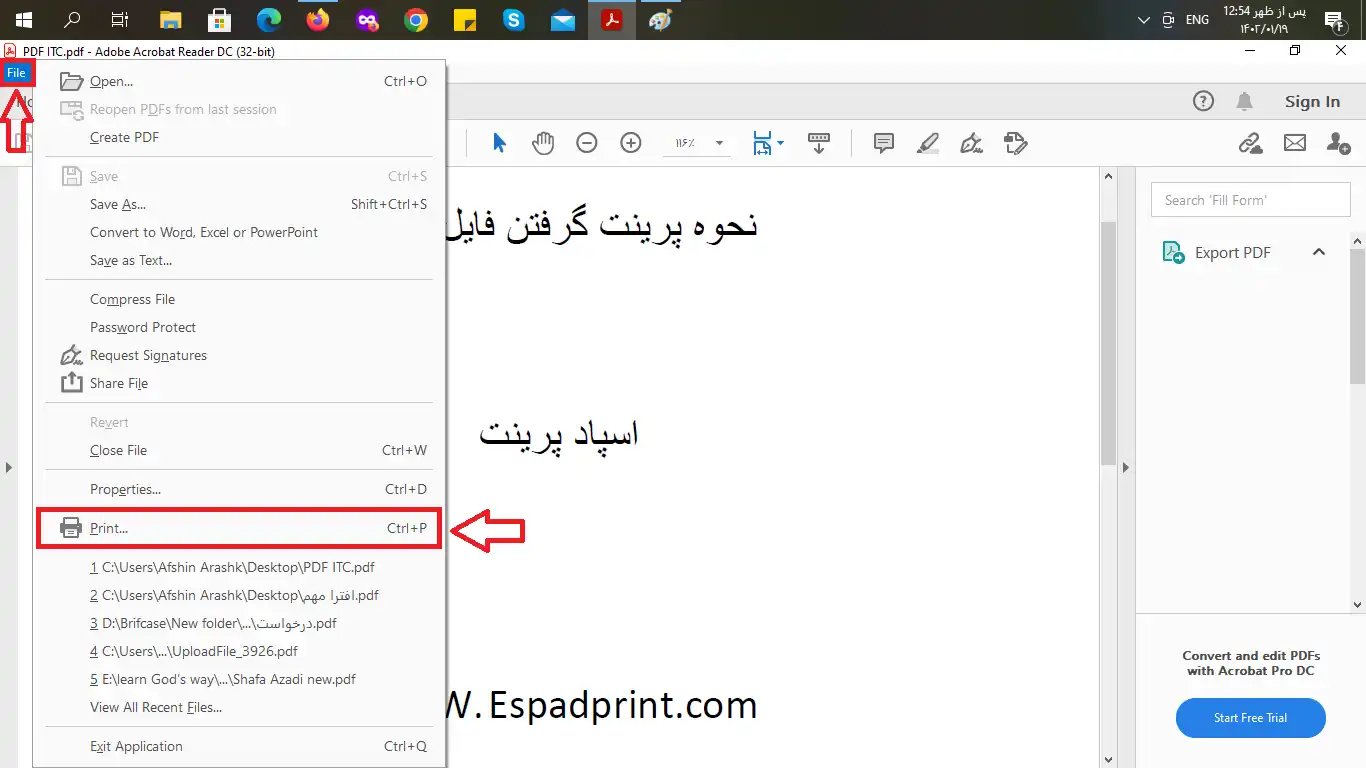Open the Help question mark icon

[1203, 101]
